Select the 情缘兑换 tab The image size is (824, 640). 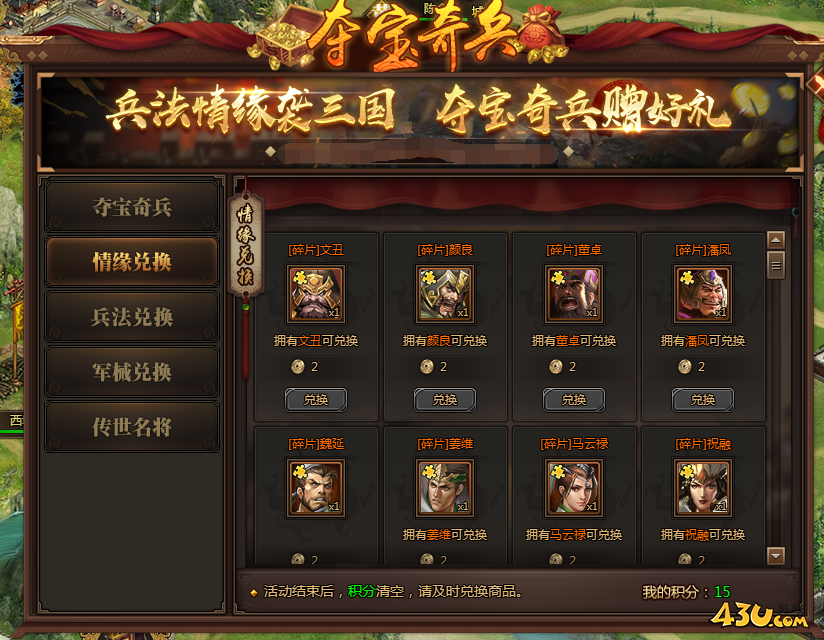[x=132, y=262]
